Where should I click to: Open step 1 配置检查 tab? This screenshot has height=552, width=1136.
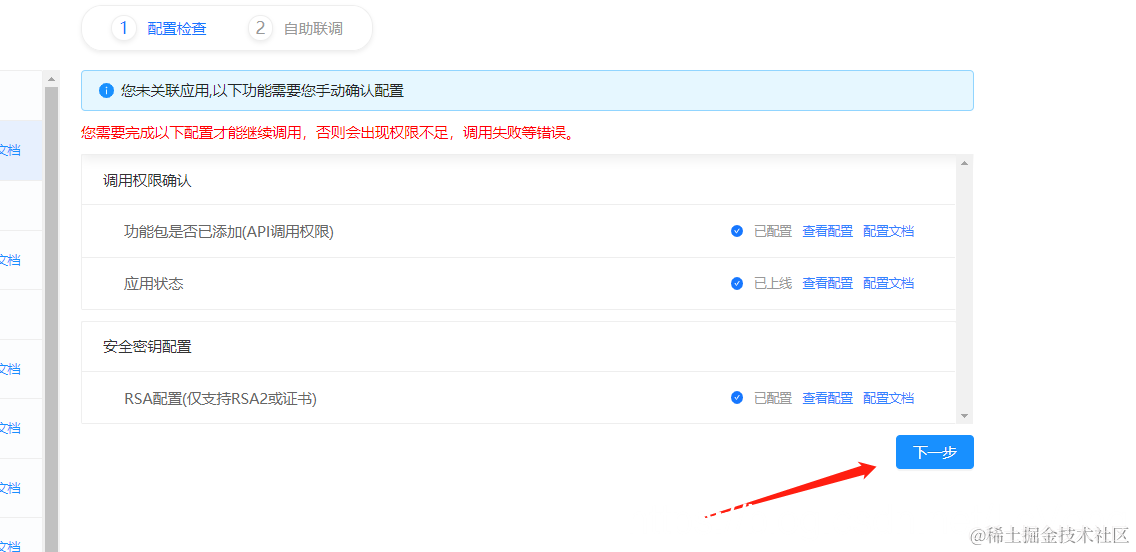(159, 28)
